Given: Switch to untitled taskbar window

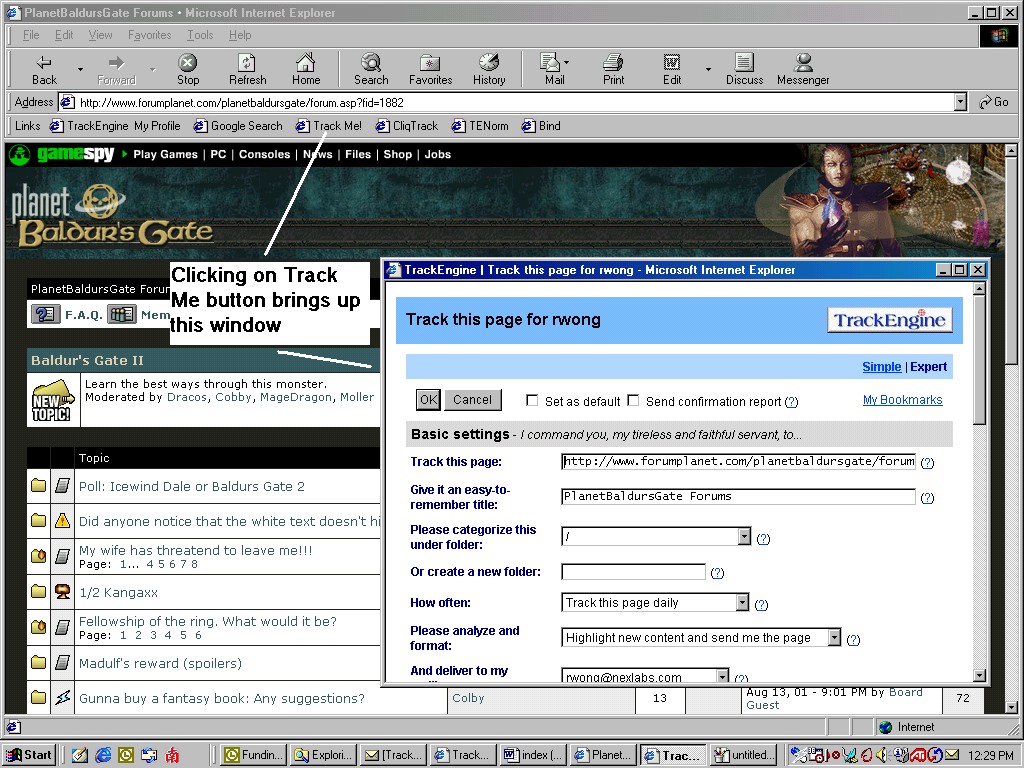Looking at the screenshot, I should (x=743, y=755).
